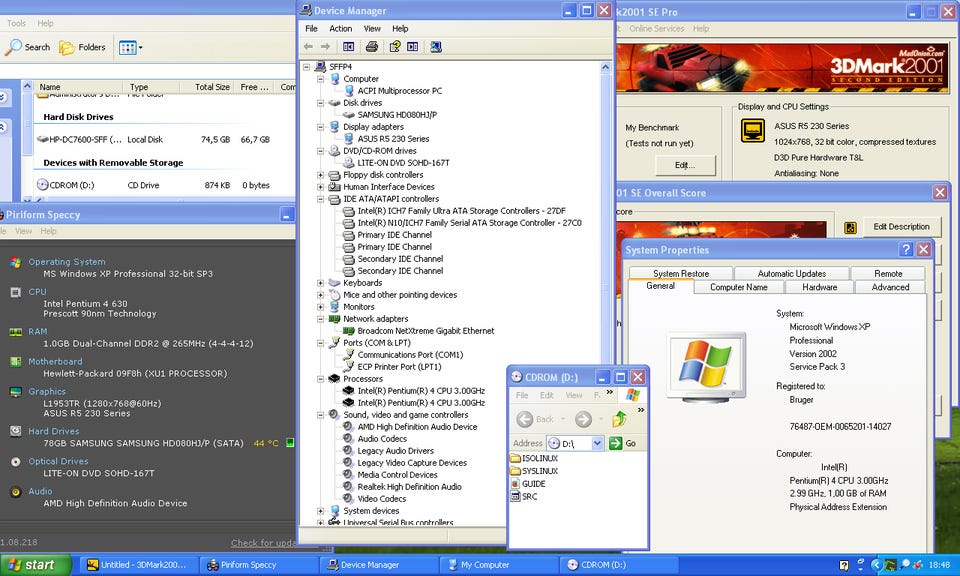Select HP-DC7600-SFF local disk in My Computer
This screenshot has height=576, width=960.
tap(79, 140)
